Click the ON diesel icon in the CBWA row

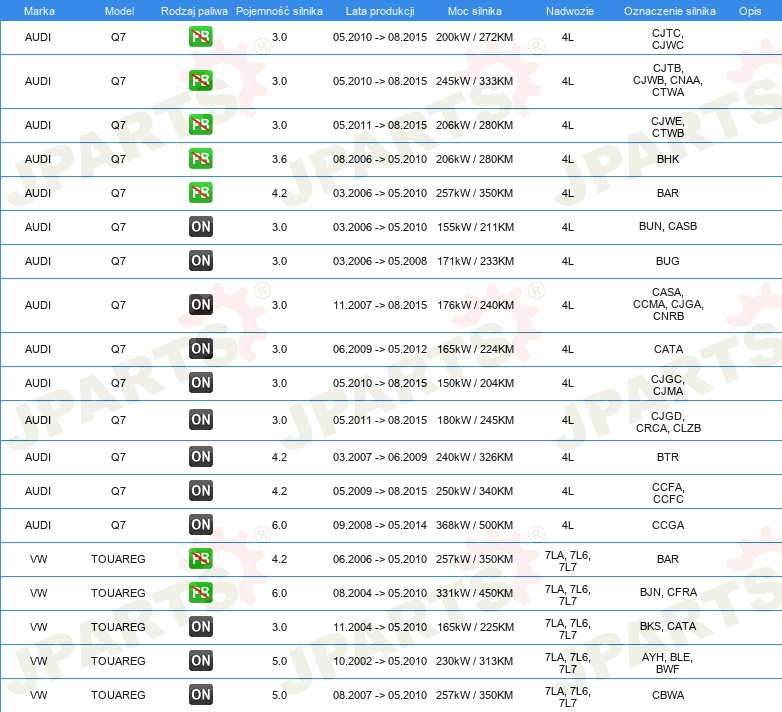pos(200,695)
